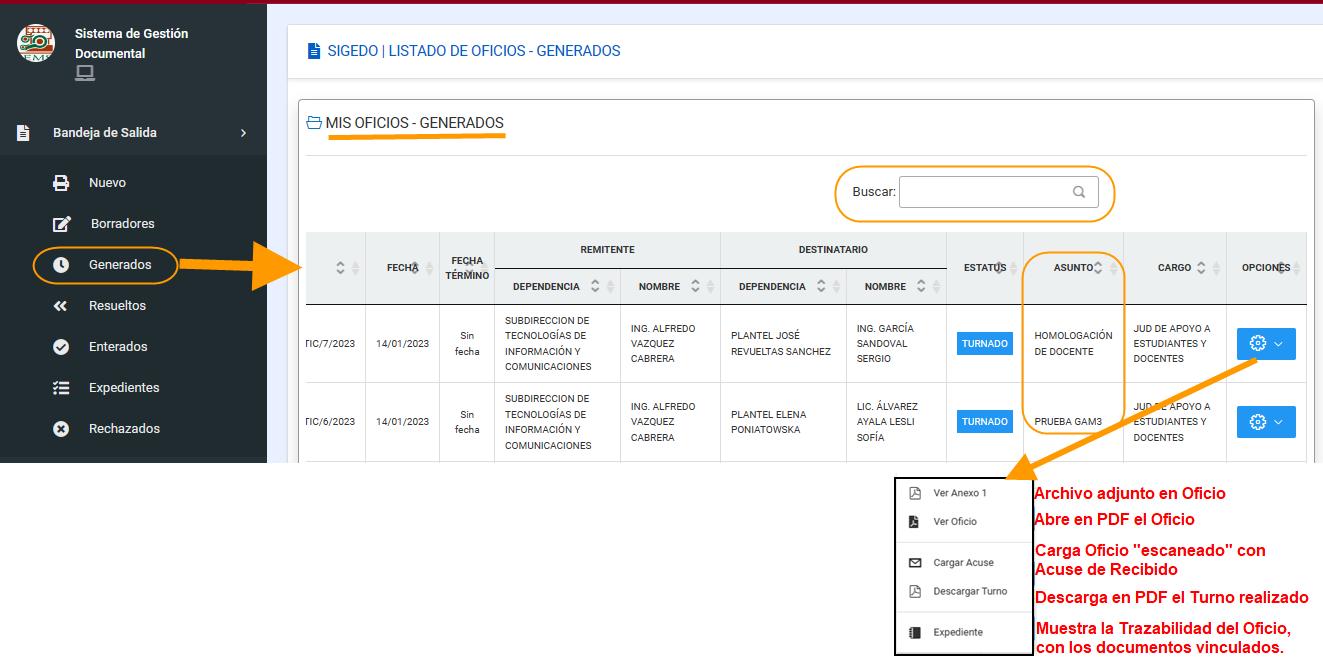Click the list icon next to Expedientes
The width and height of the screenshot is (1323, 667).
coord(61,388)
